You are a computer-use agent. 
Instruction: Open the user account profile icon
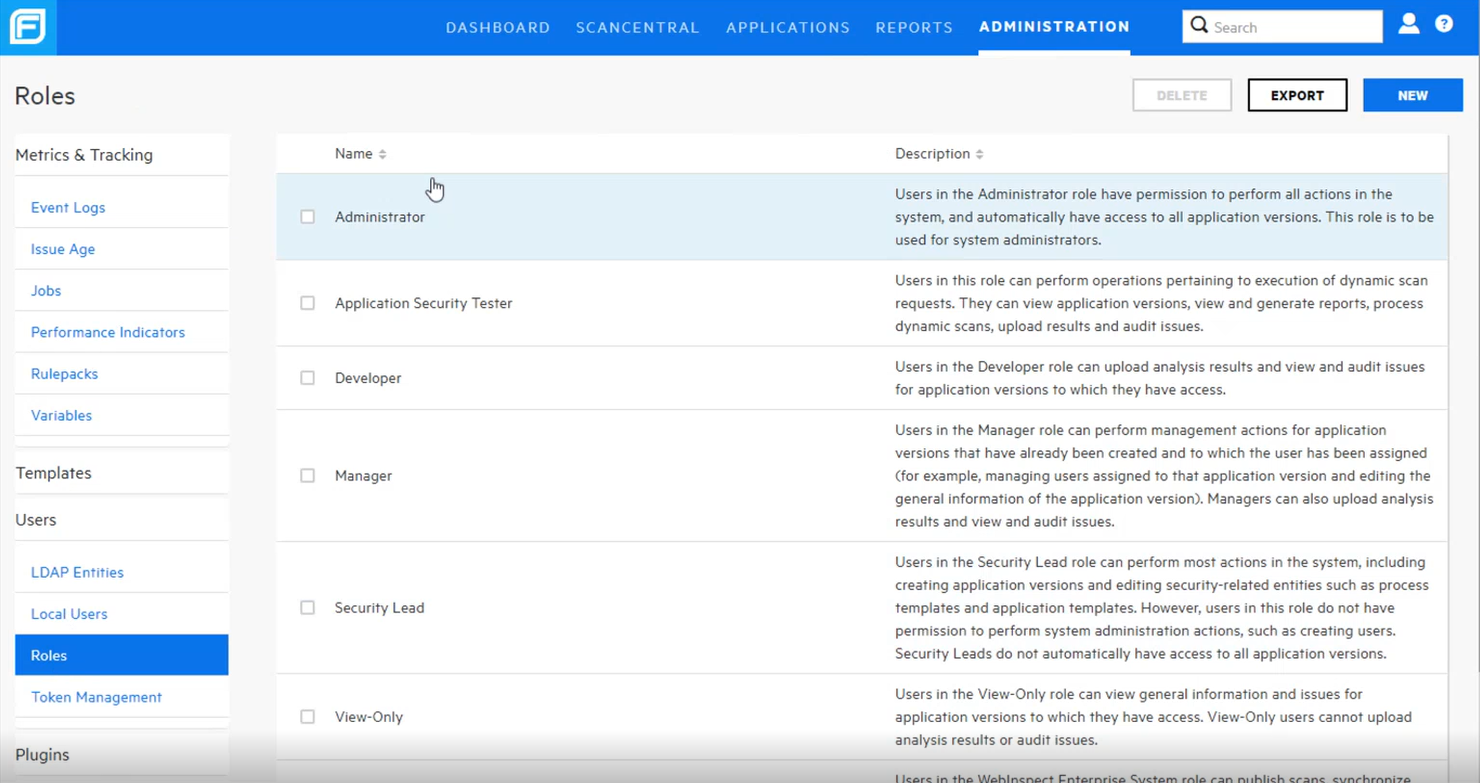pyautogui.click(x=1408, y=24)
